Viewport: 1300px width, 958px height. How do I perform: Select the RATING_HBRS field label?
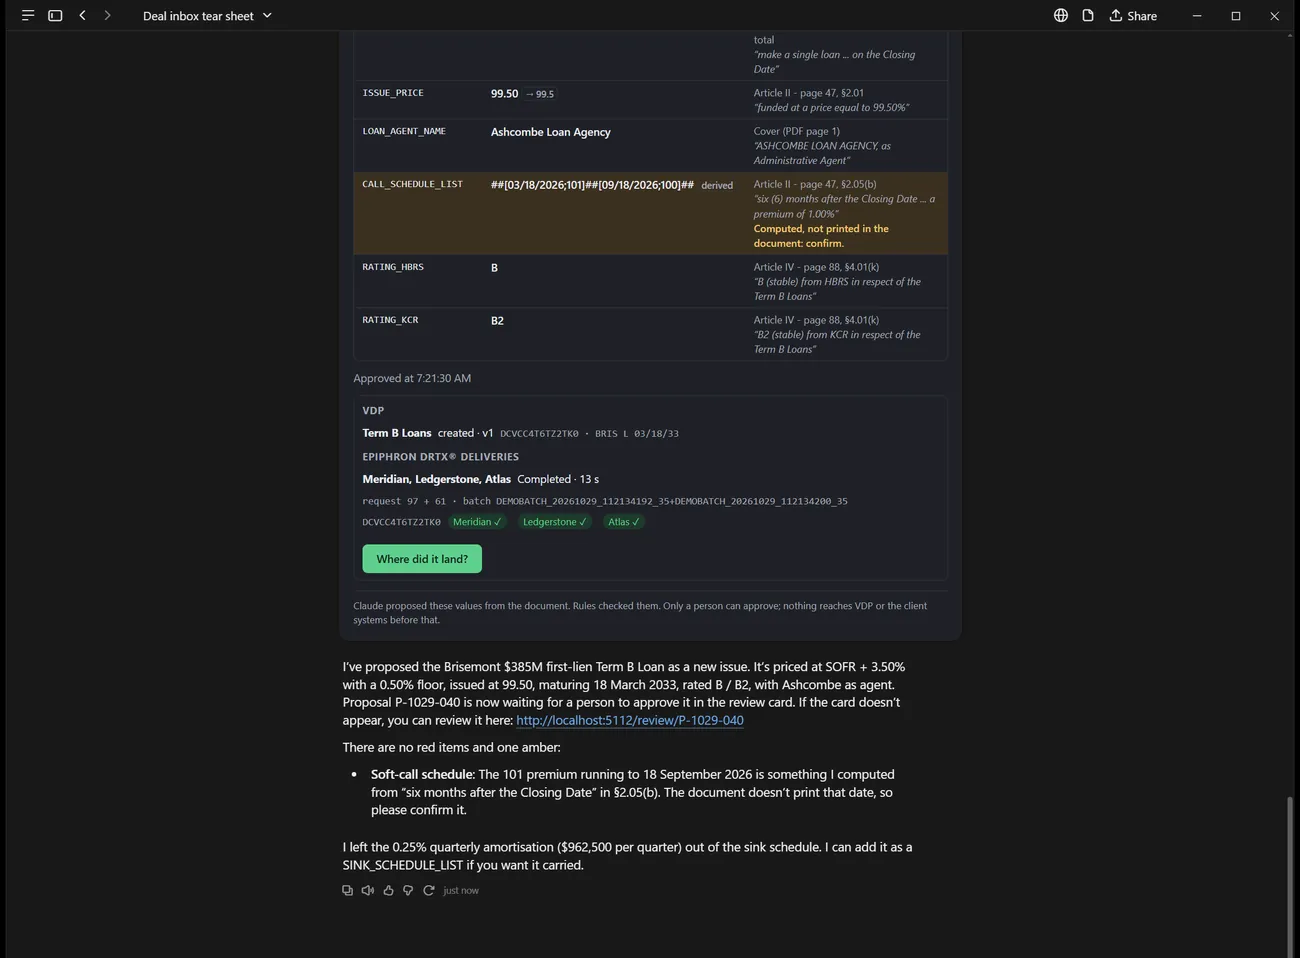(393, 267)
